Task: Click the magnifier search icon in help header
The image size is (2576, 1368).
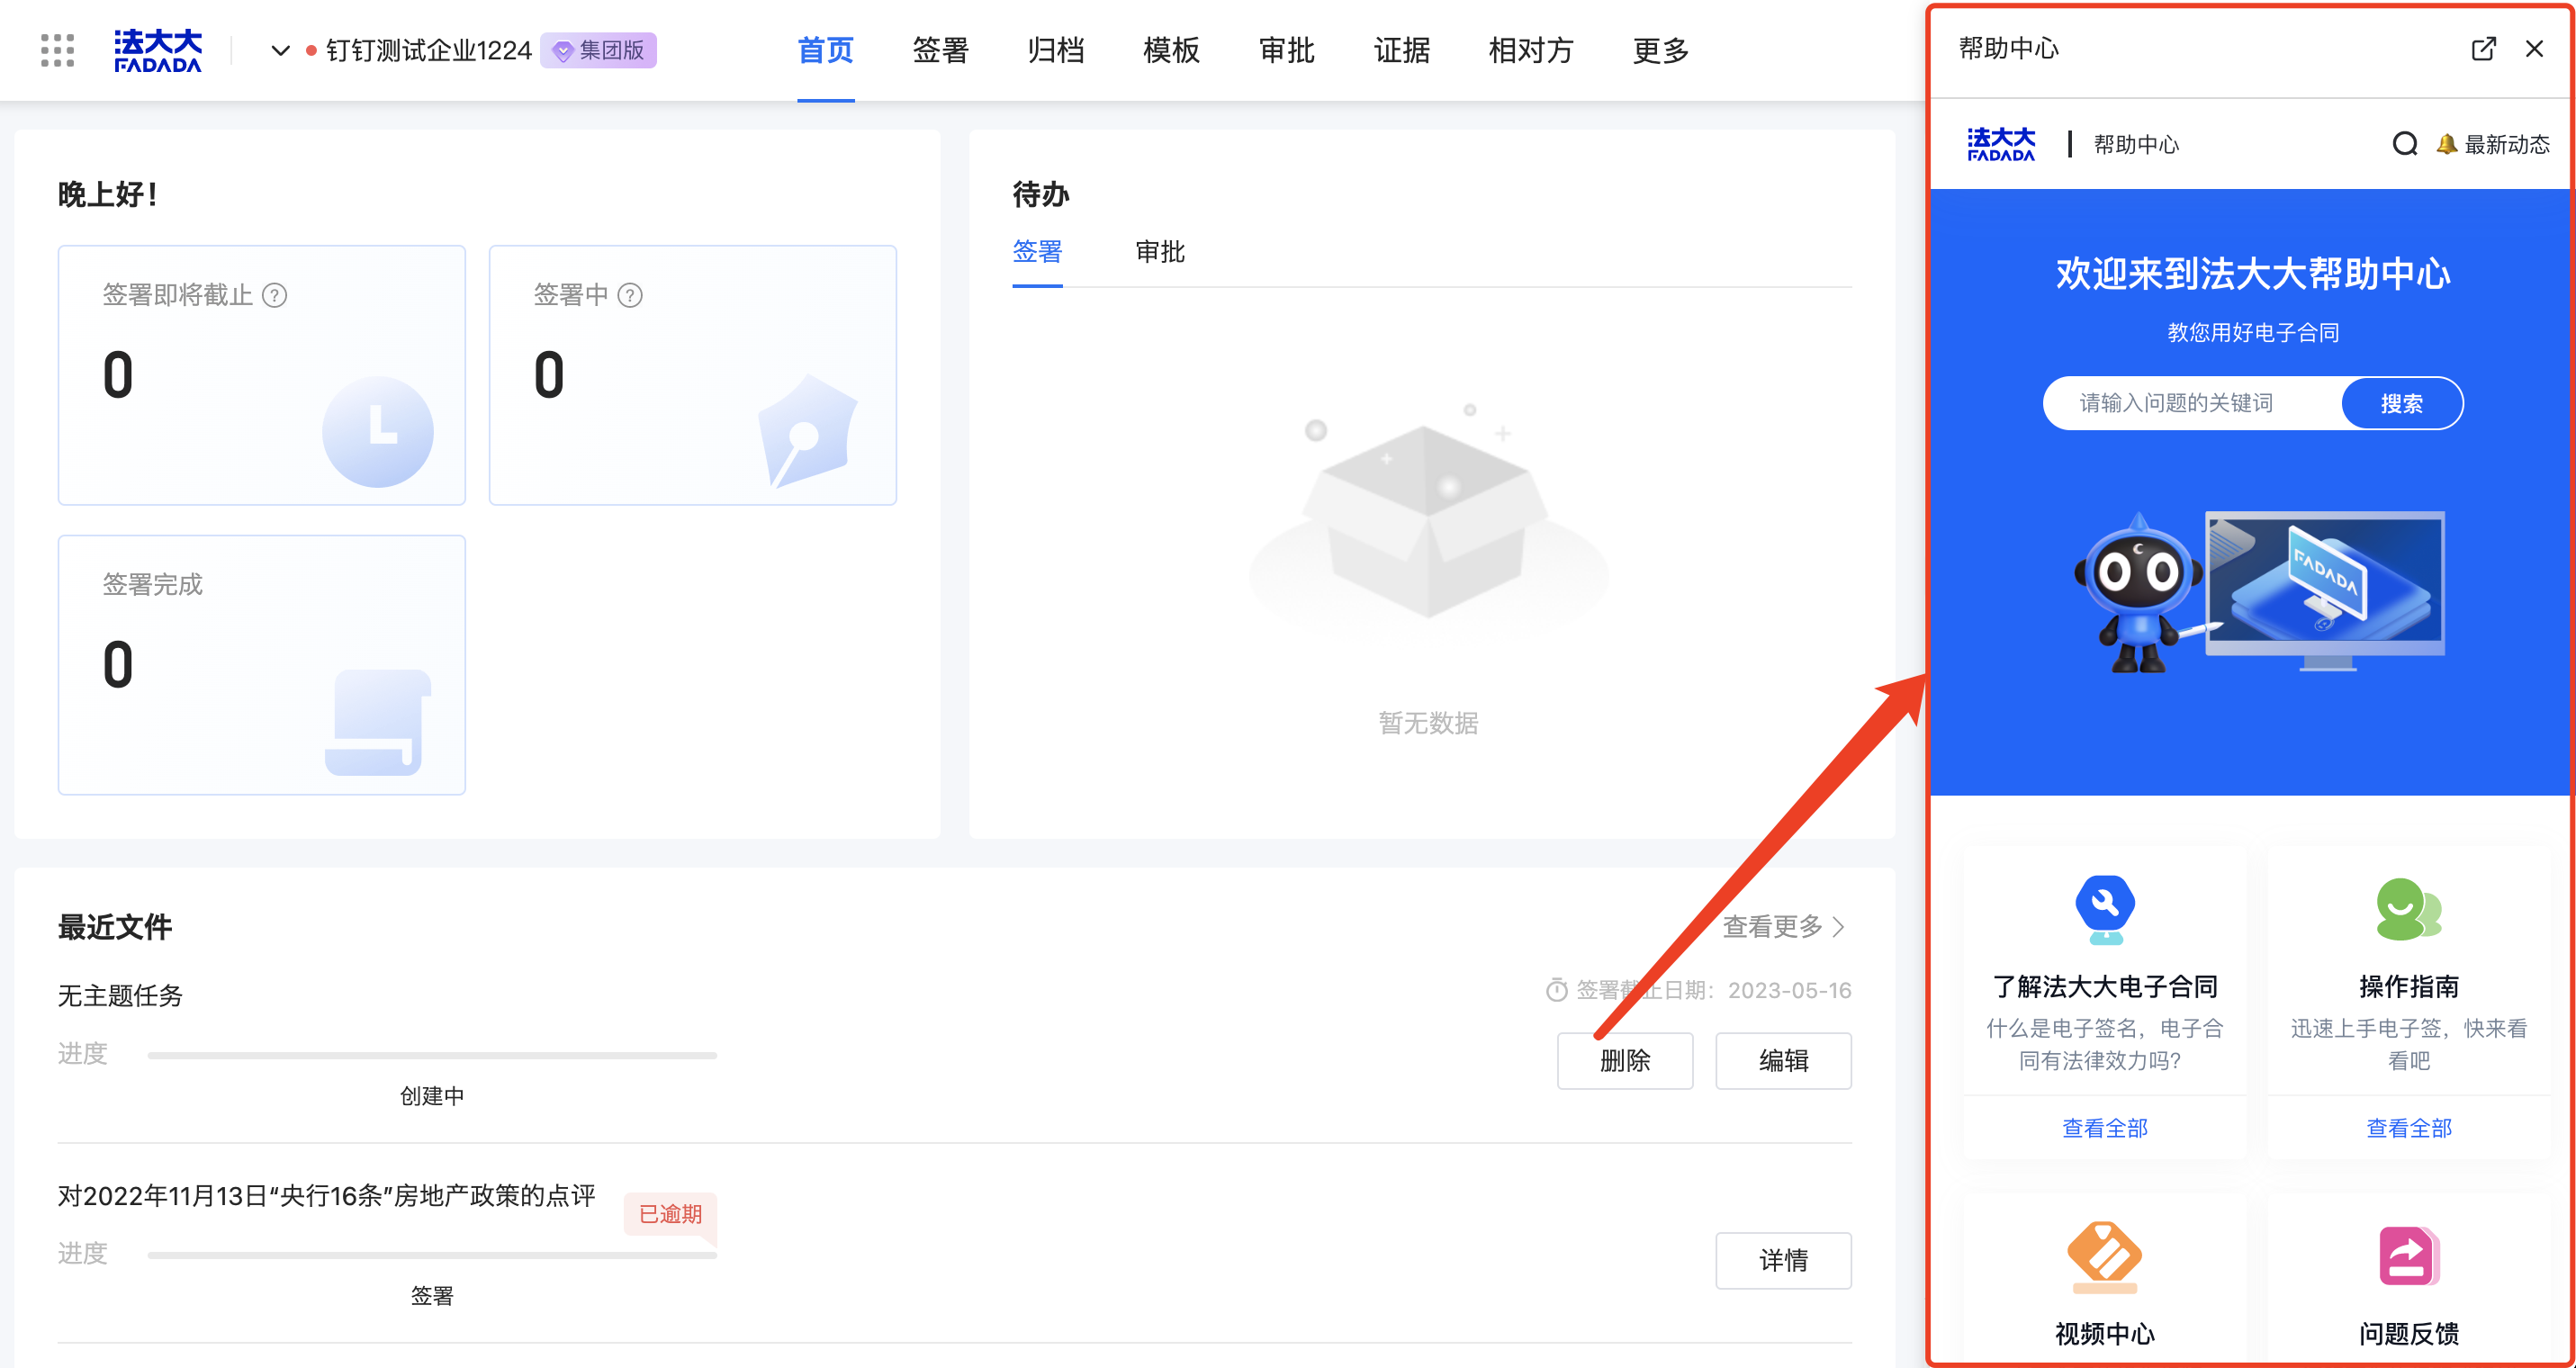Action: [2405, 144]
